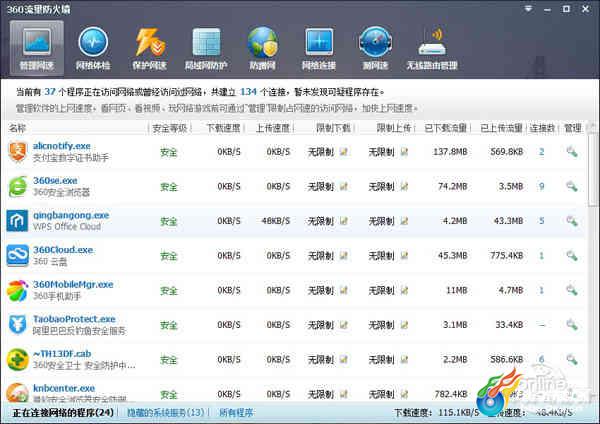Edit upload limit for alicnotify.exe

(x=404, y=152)
